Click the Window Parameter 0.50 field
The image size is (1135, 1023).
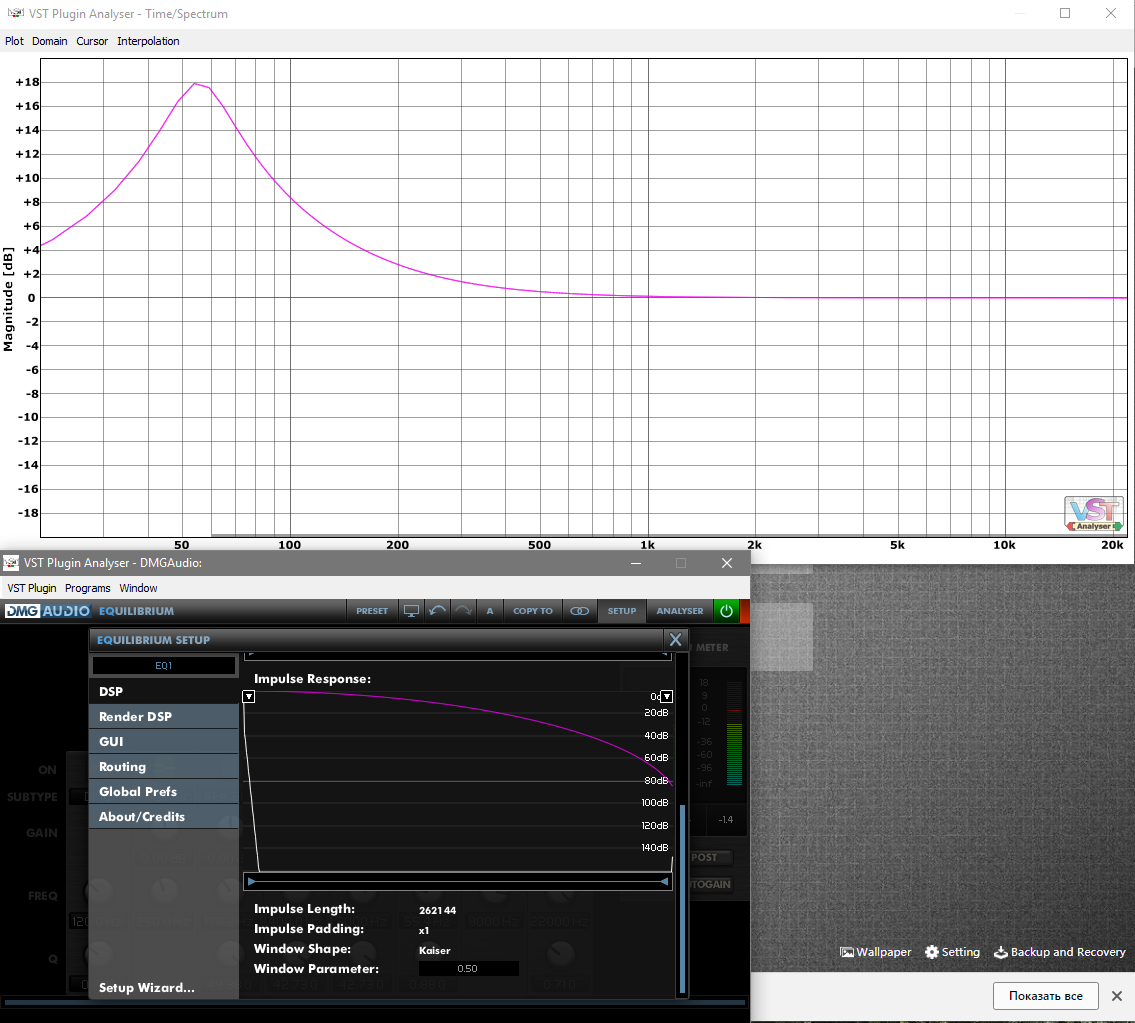click(468, 969)
